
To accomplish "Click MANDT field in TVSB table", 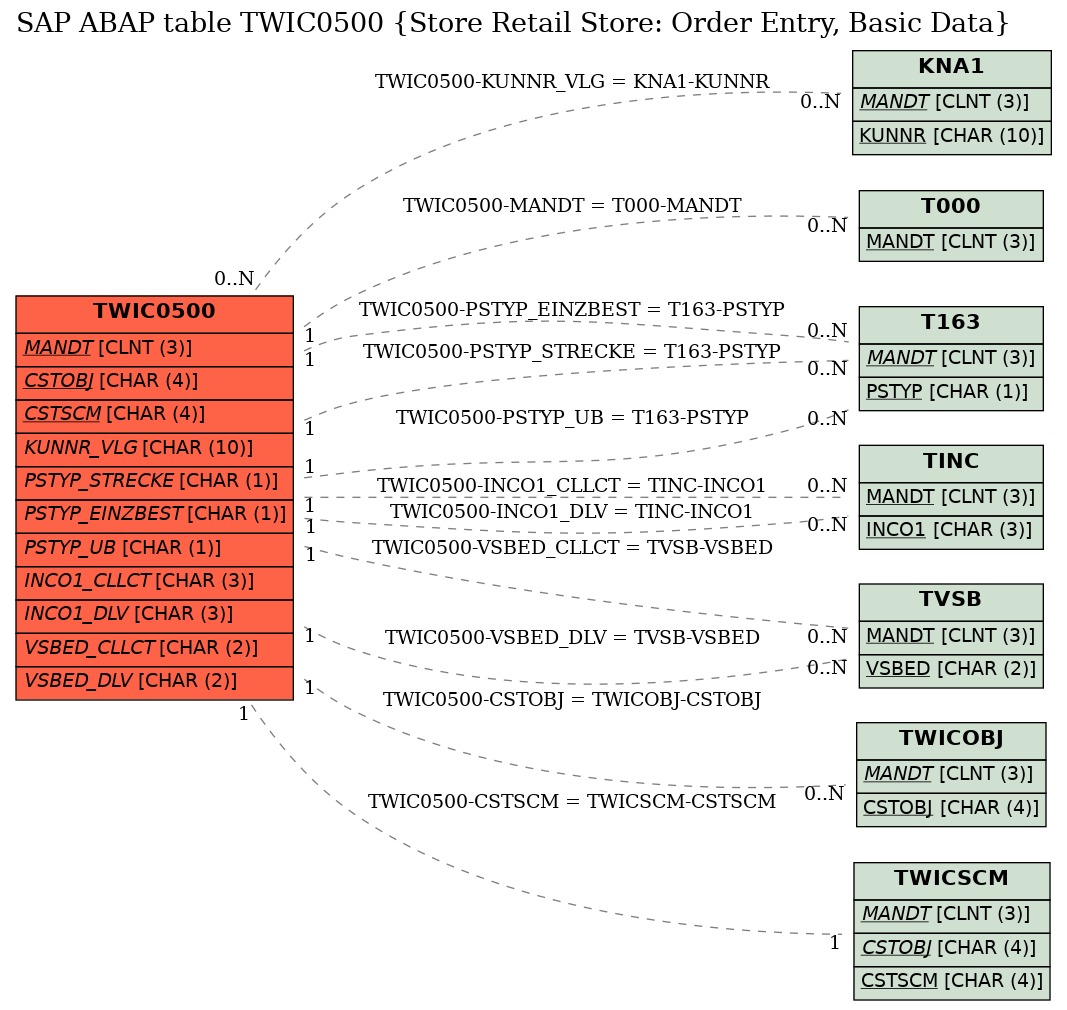I will point(951,636).
